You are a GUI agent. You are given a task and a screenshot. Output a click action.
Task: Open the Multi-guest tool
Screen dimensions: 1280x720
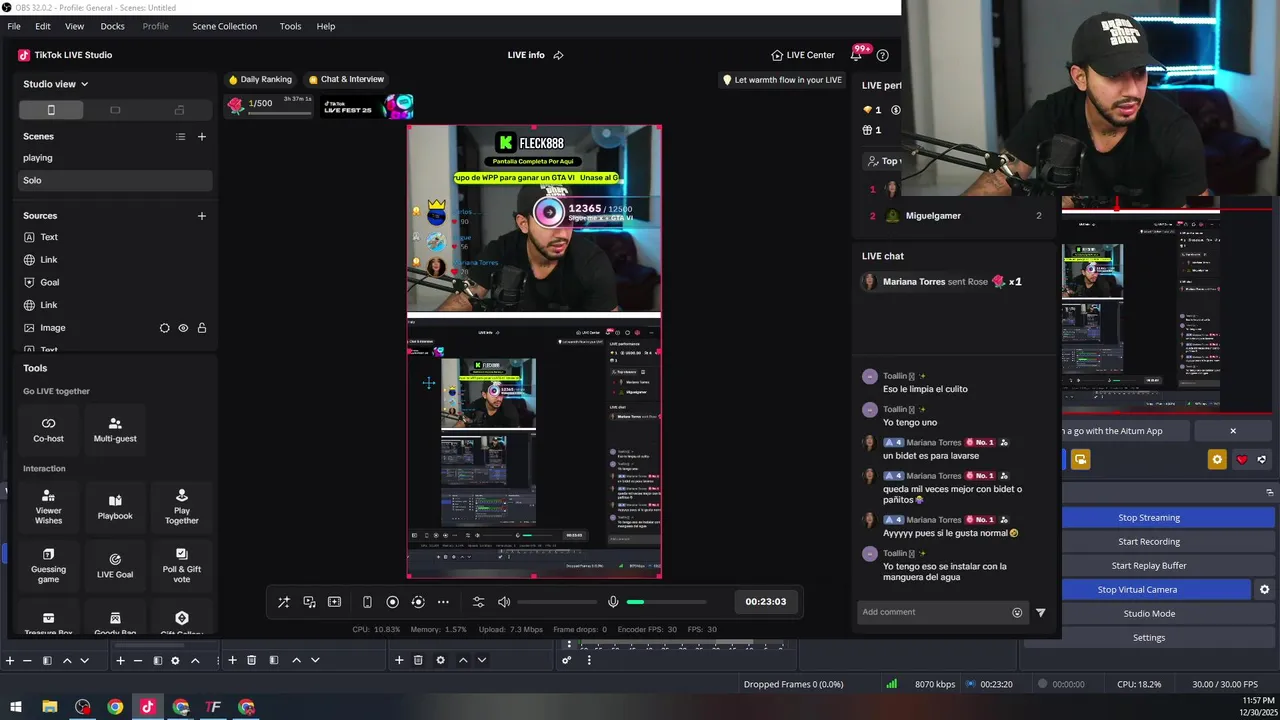(115, 429)
